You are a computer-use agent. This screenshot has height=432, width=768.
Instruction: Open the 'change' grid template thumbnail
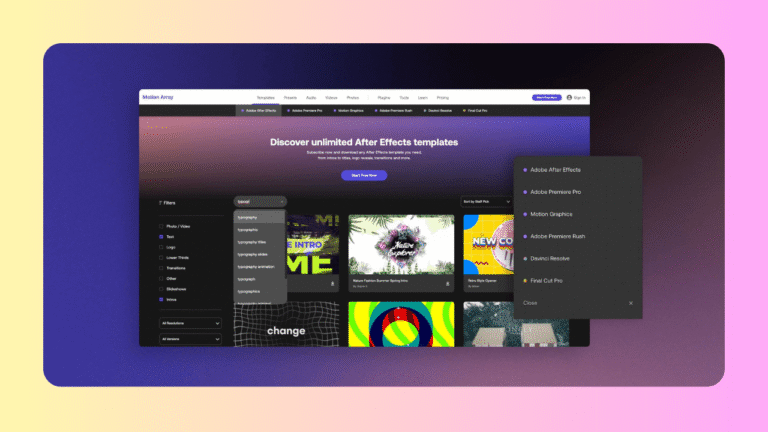pos(287,324)
